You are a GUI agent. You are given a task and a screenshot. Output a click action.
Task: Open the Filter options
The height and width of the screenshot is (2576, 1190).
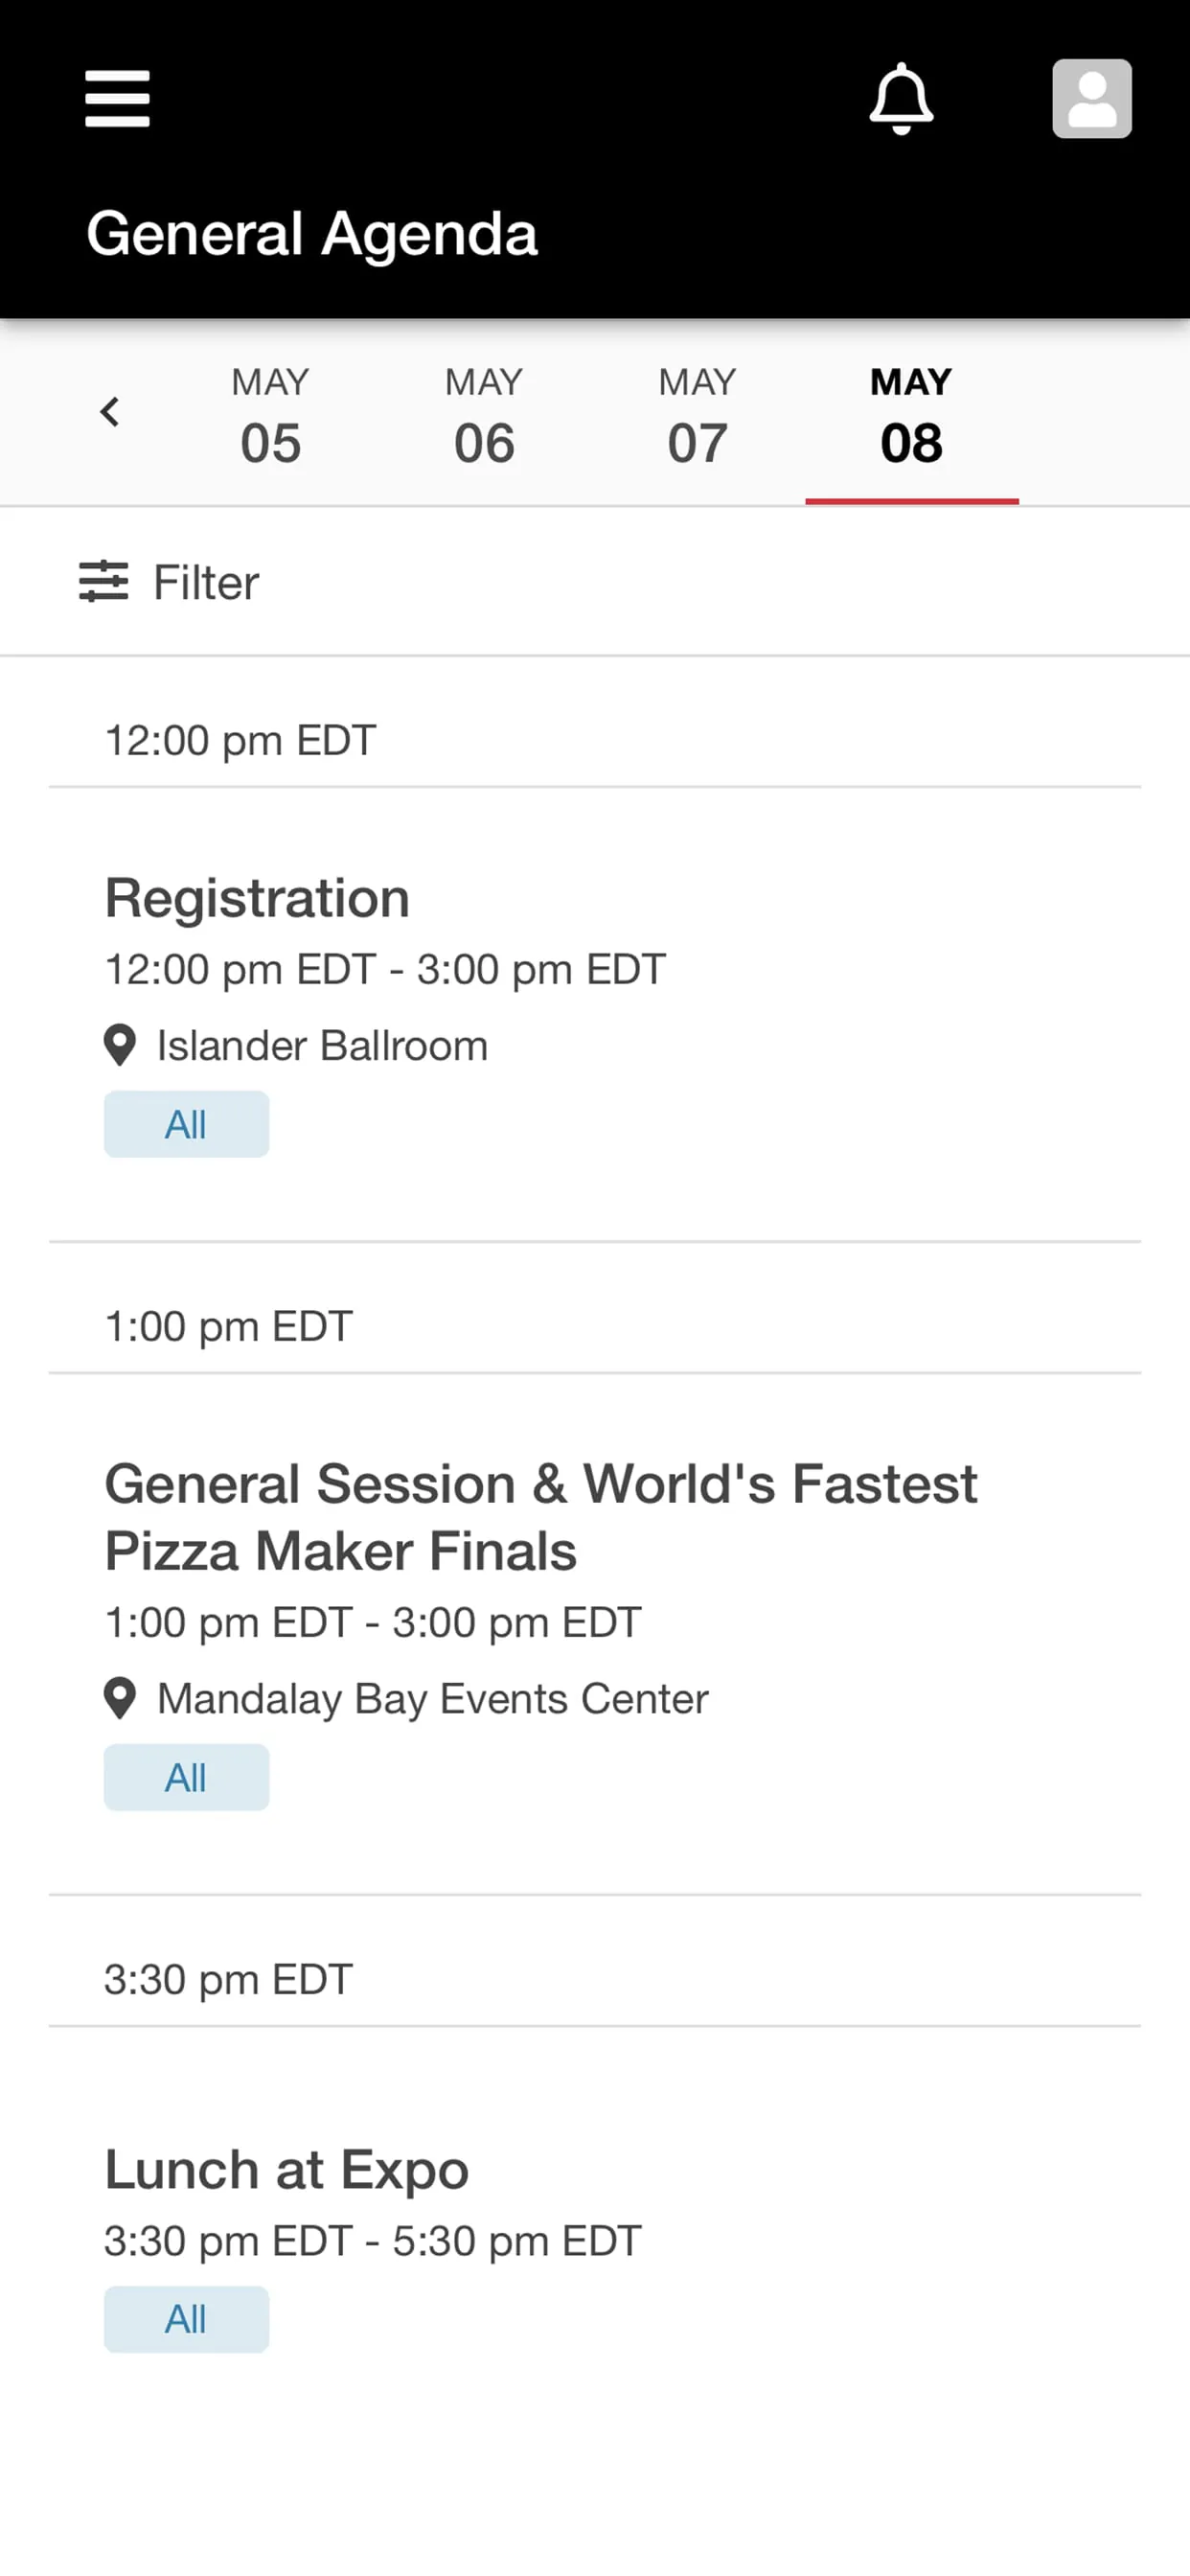point(206,583)
